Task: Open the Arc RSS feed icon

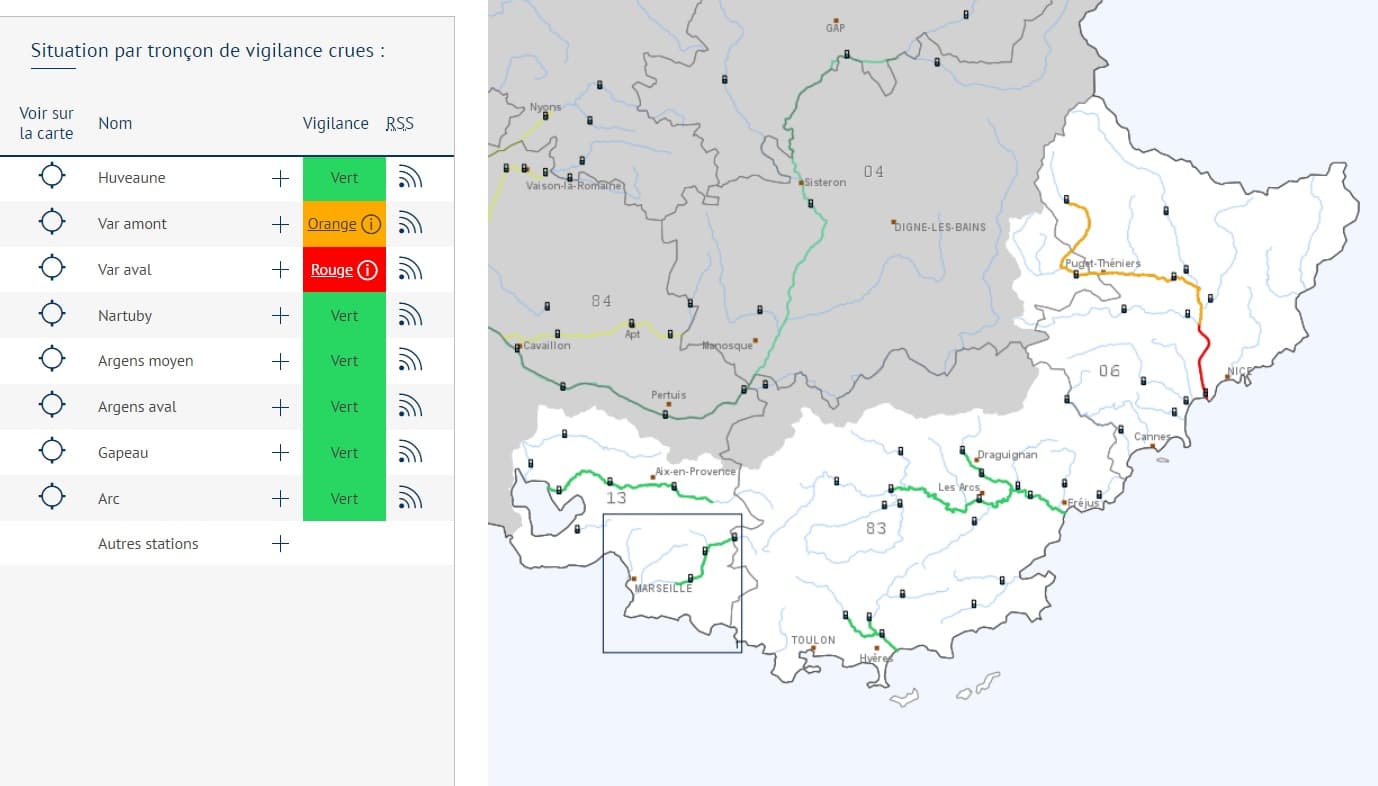Action: [x=410, y=499]
